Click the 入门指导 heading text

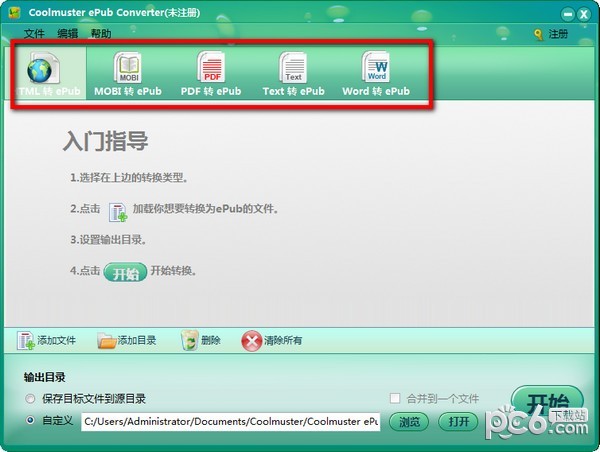click(x=106, y=141)
